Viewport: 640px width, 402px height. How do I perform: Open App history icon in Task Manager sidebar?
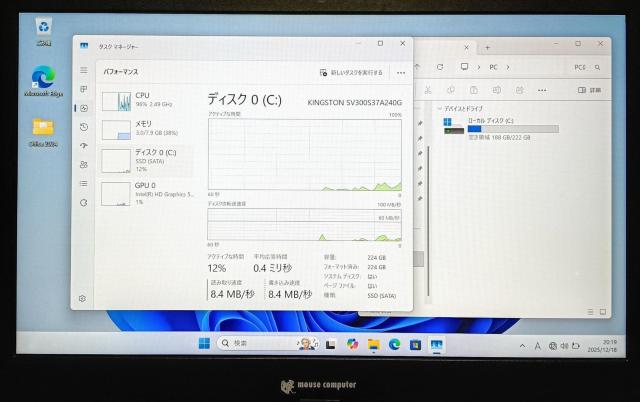tap(84, 127)
